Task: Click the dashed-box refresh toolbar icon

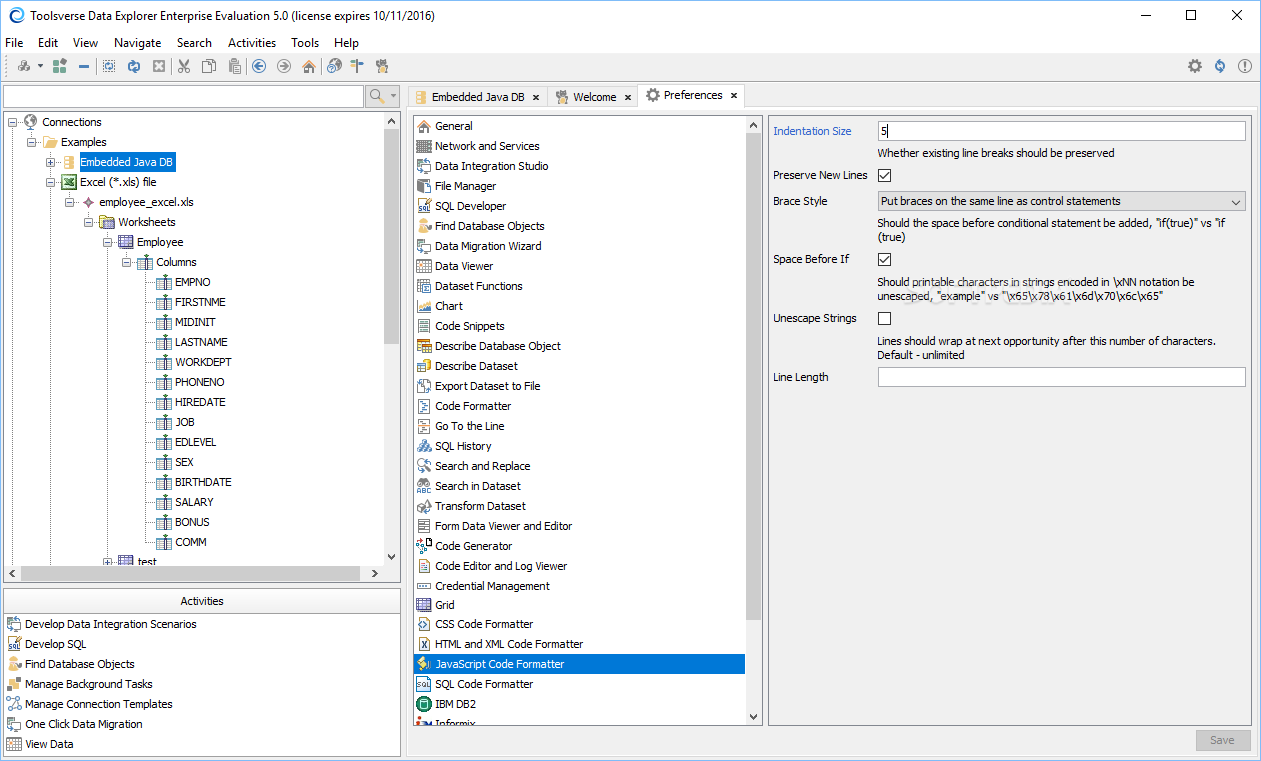Action: pyautogui.click(x=109, y=66)
